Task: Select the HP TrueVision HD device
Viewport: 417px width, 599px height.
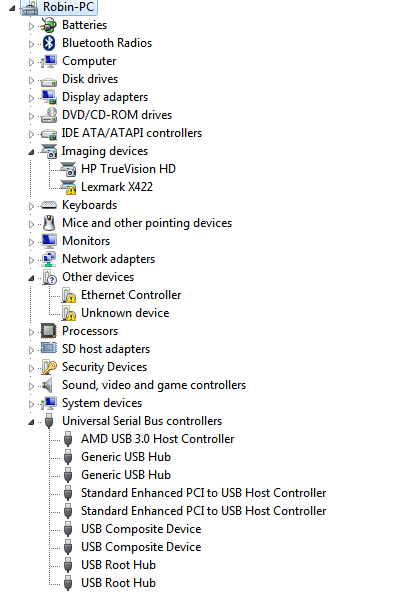Action: 128,169
